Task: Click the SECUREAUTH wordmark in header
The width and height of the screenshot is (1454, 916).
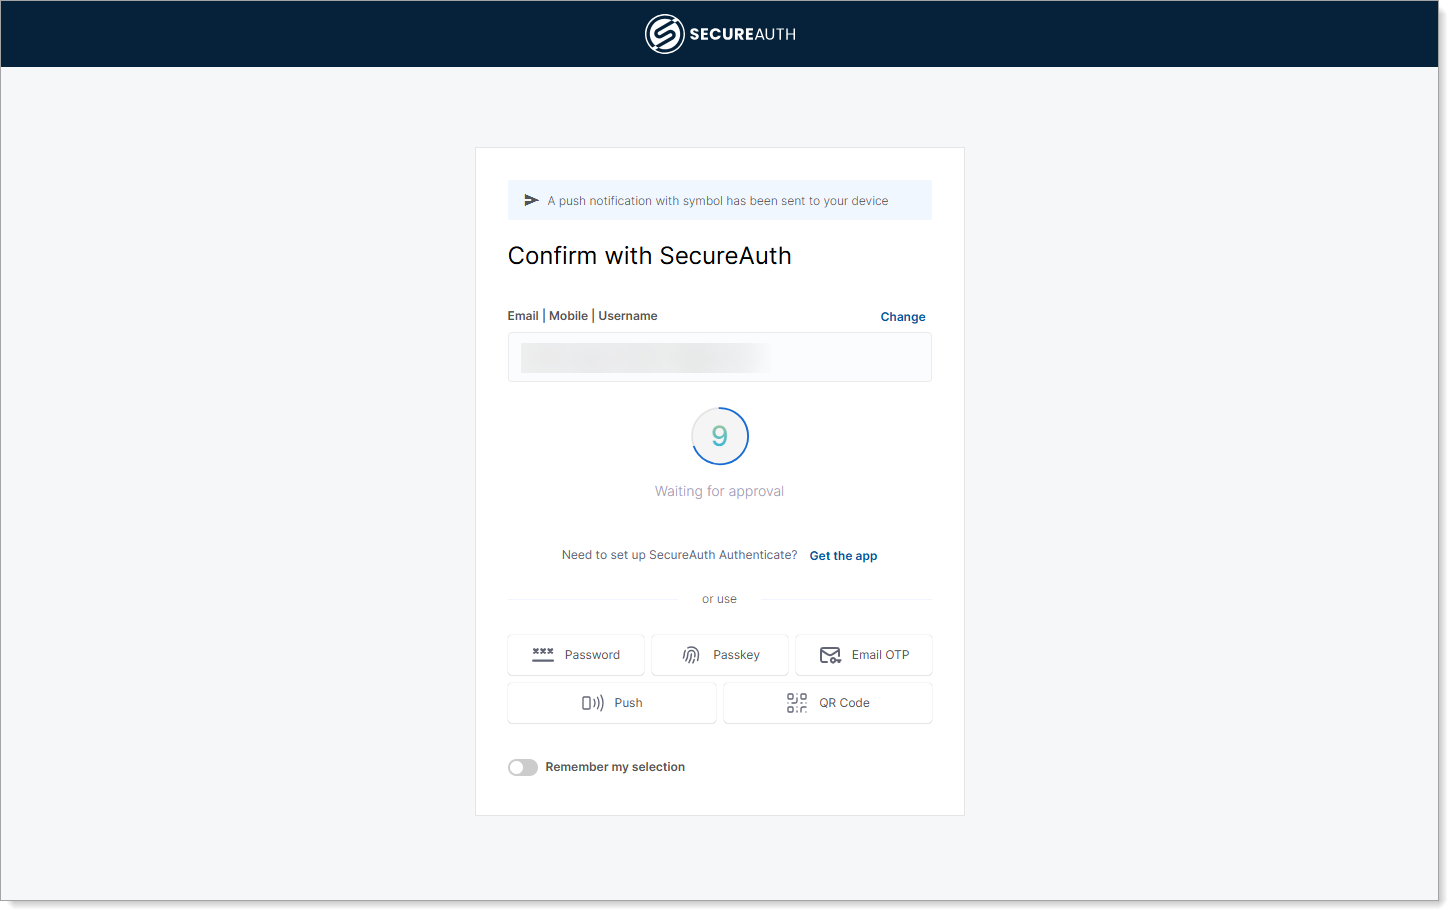Action: point(742,34)
